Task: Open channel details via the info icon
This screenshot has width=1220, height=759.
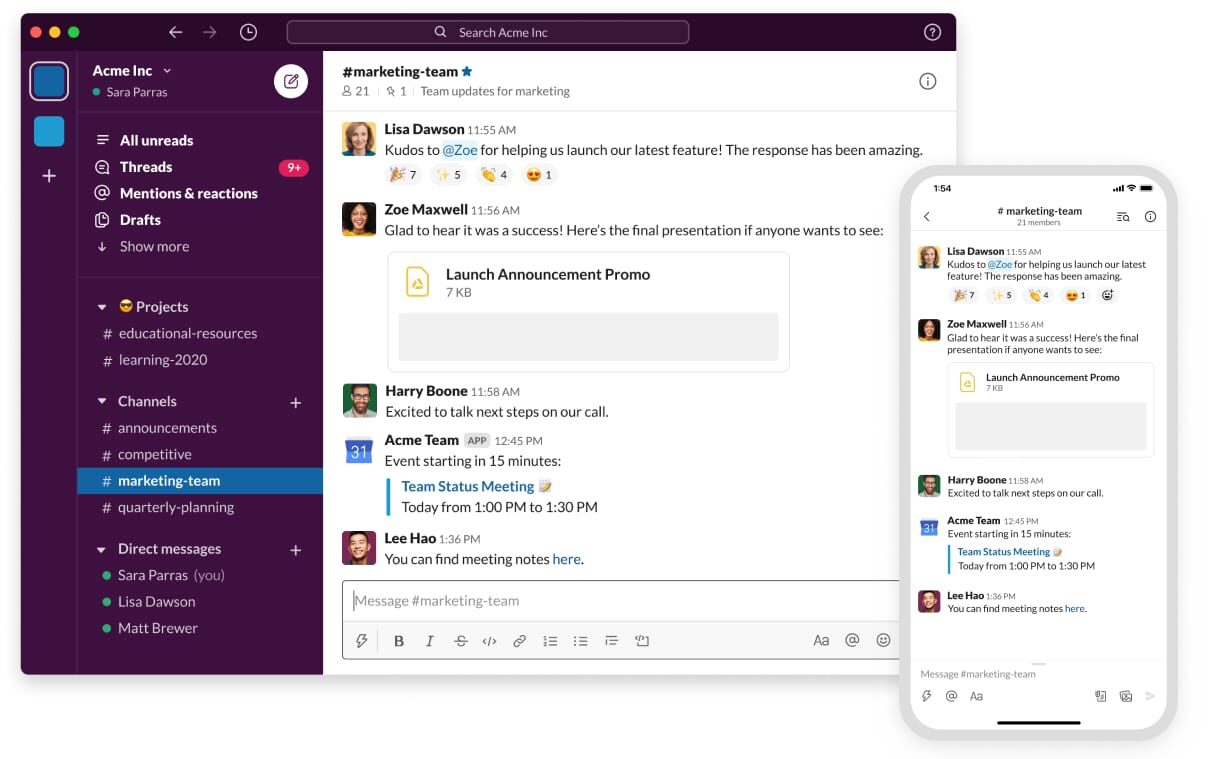Action: [x=927, y=81]
